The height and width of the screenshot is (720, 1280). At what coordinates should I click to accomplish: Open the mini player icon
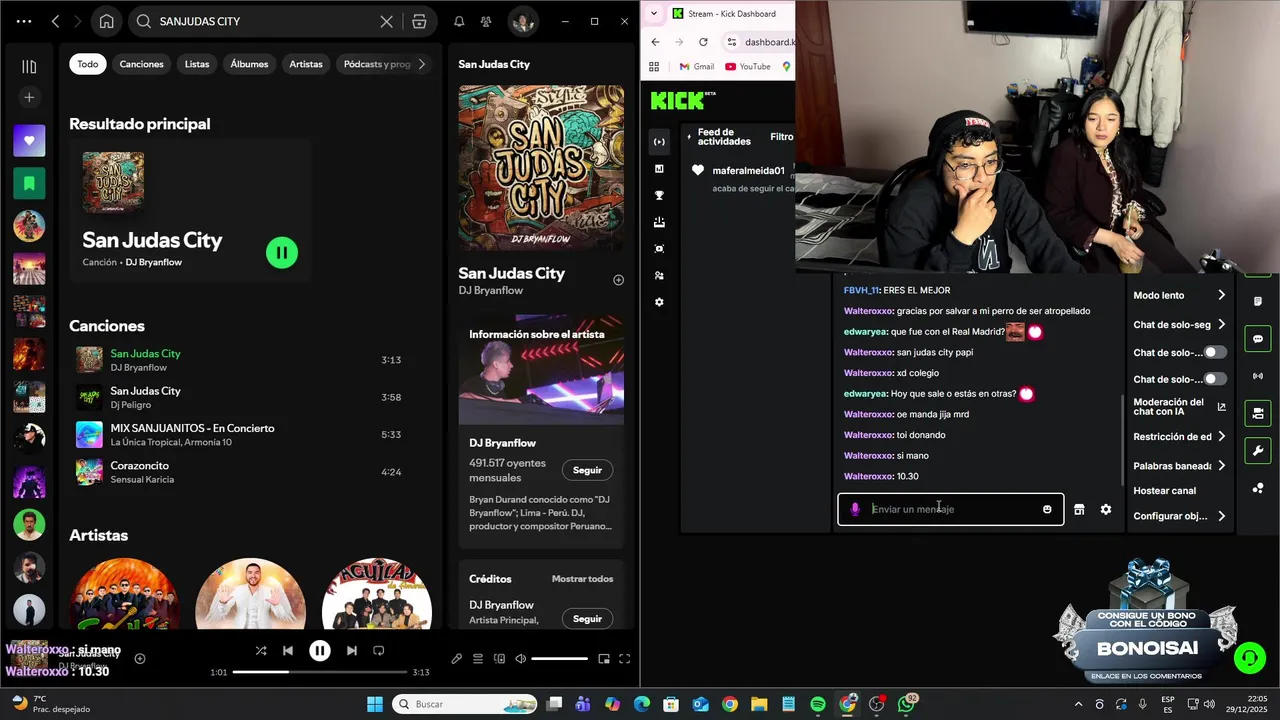click(x=604, y=659)
